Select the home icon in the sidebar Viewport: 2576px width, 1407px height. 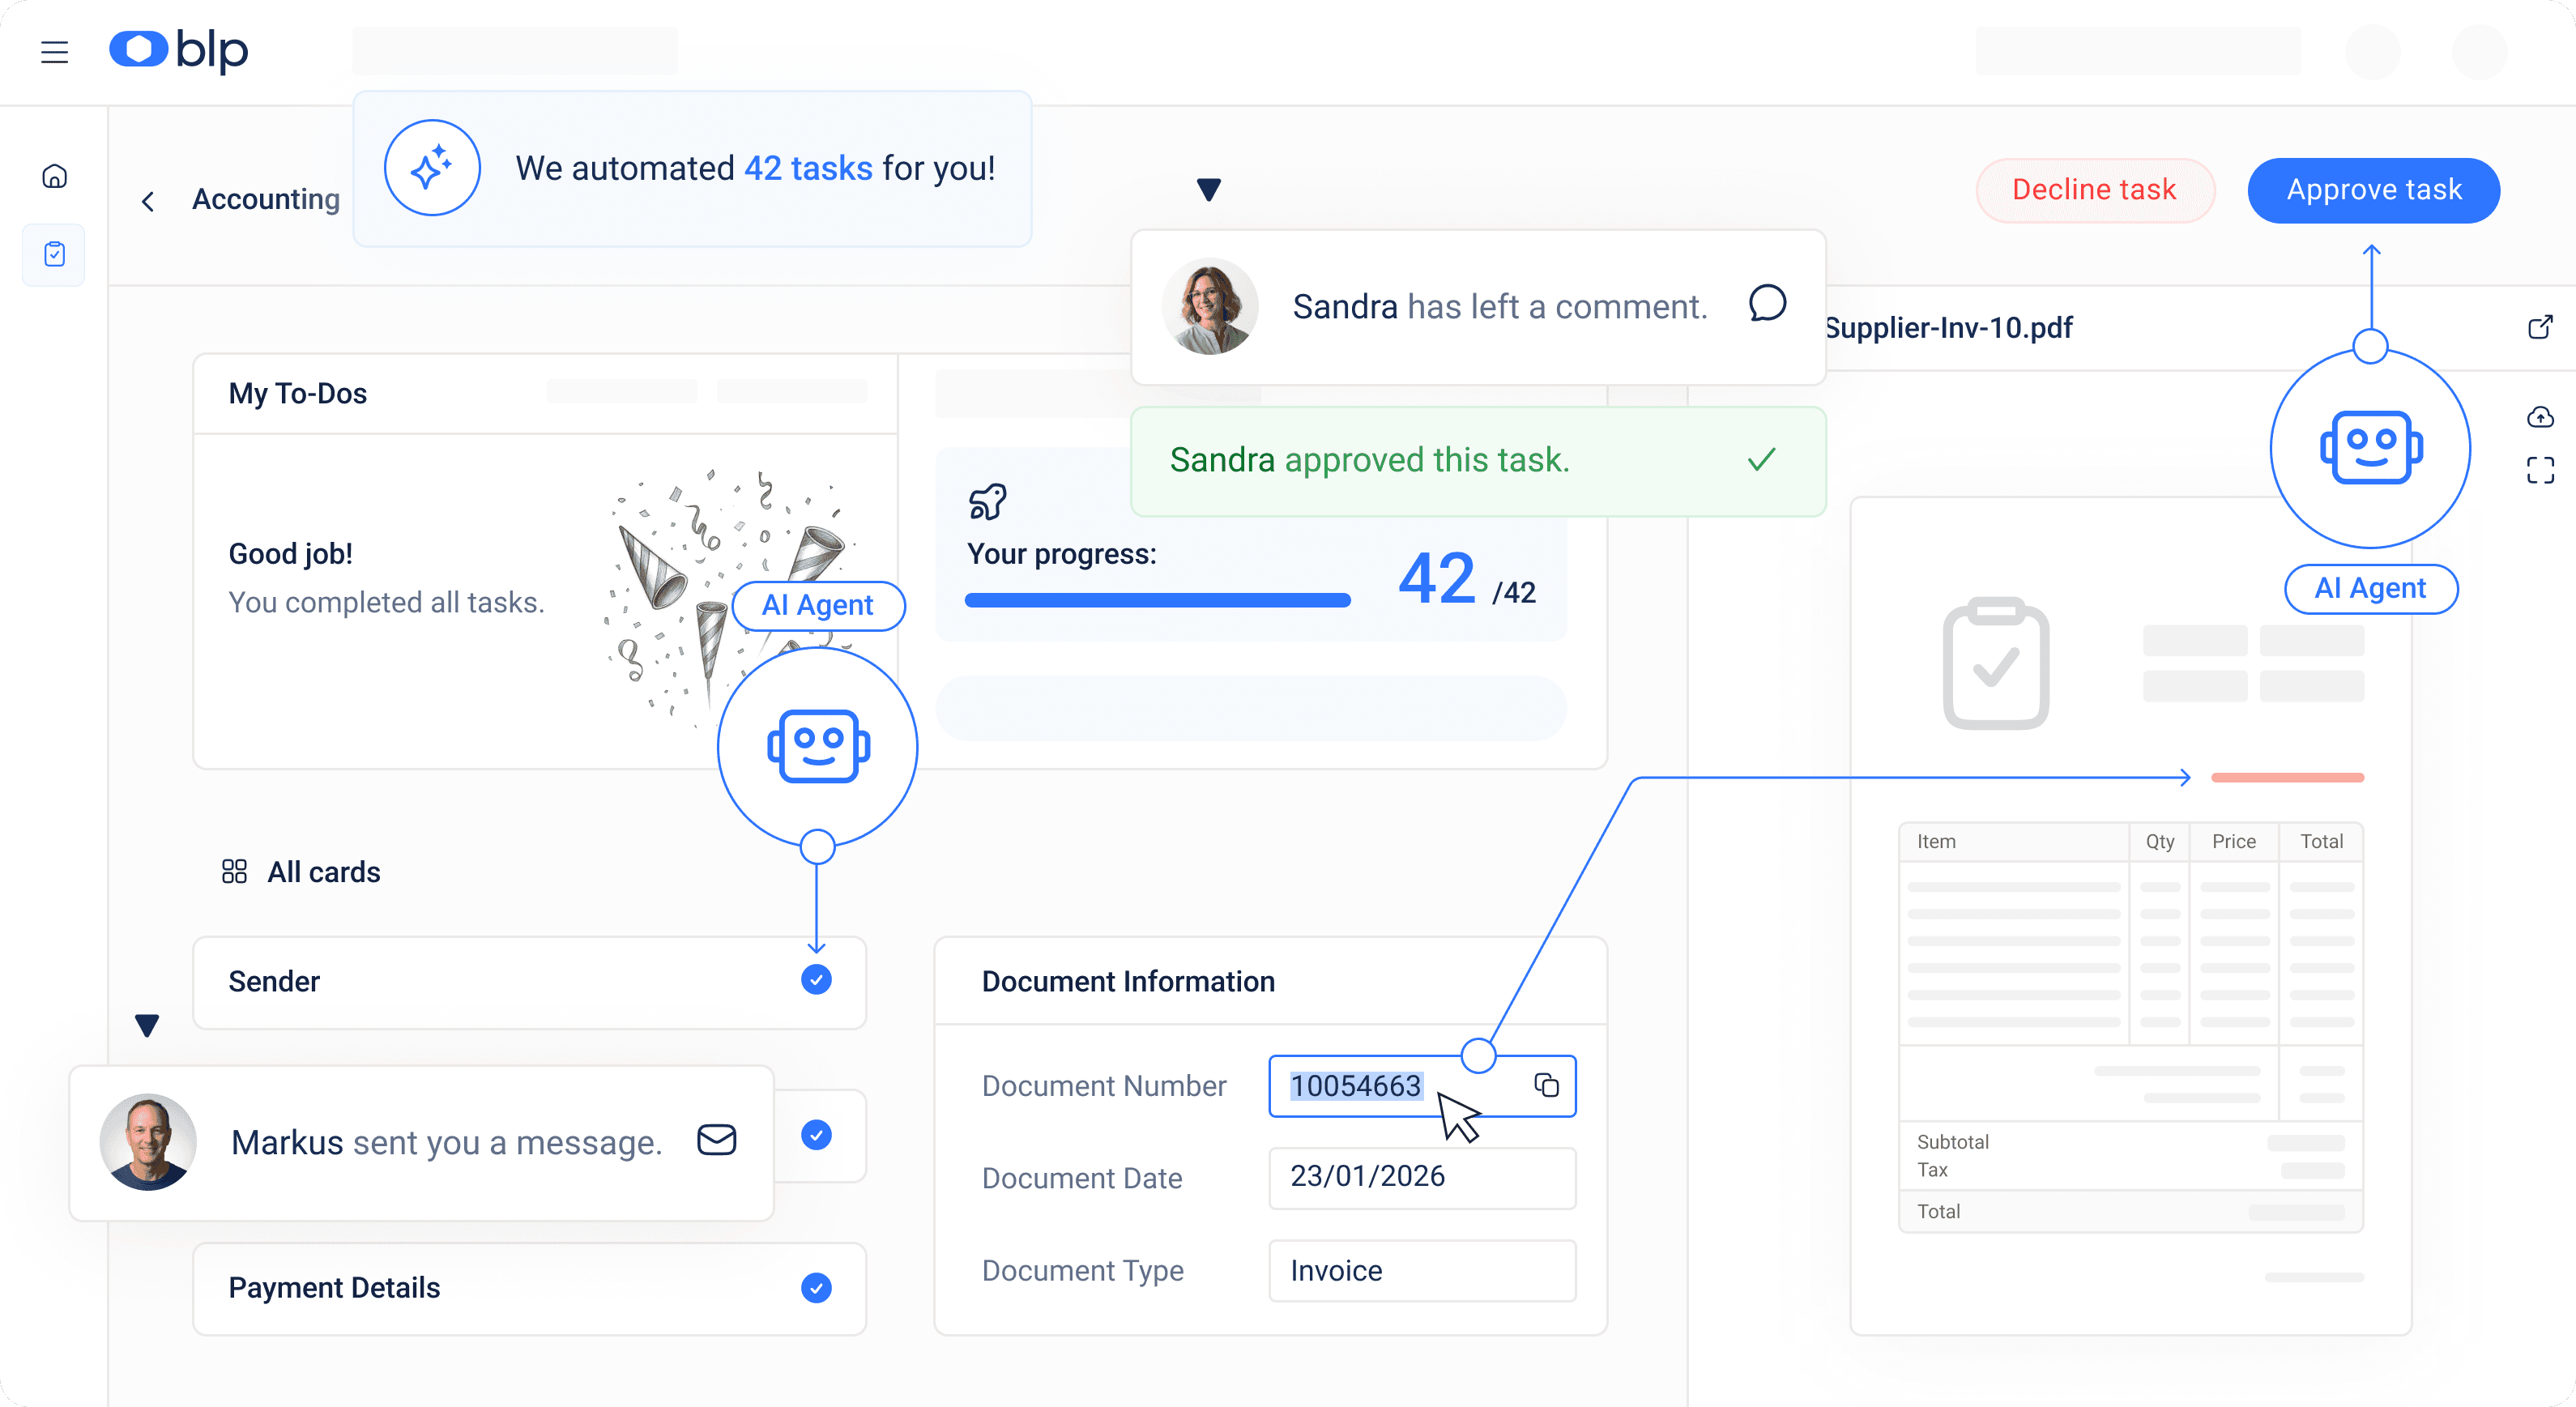pyautogui.click(x=53, y=175)
